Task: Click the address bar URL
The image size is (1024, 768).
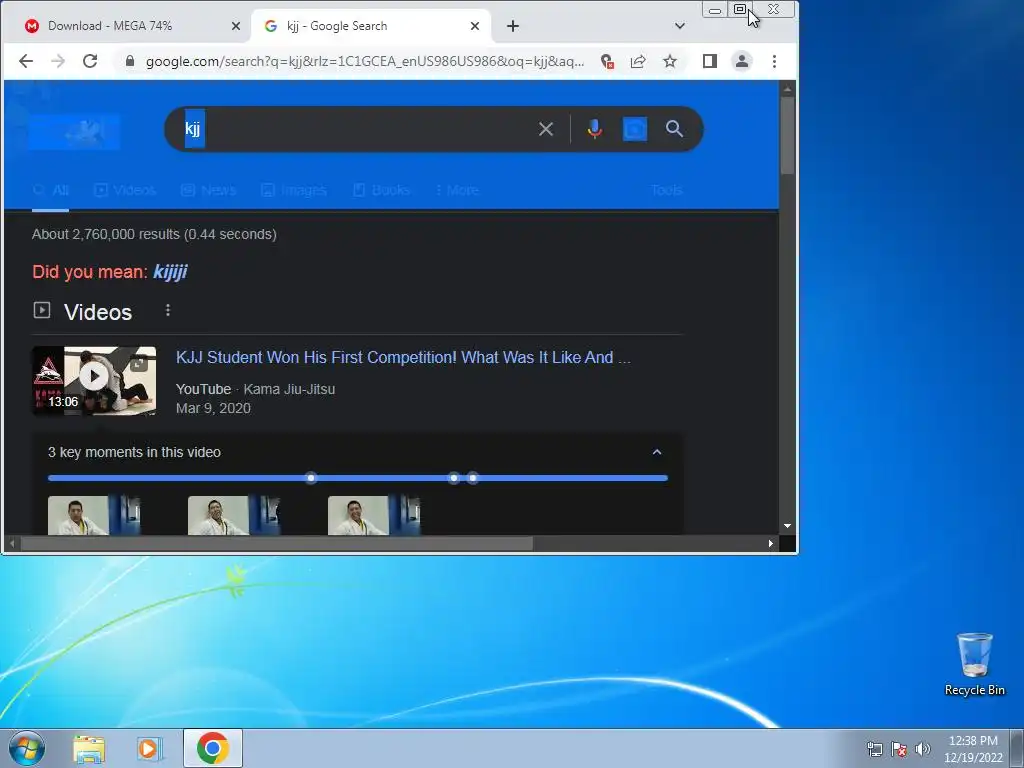Action: pos(364,61)
